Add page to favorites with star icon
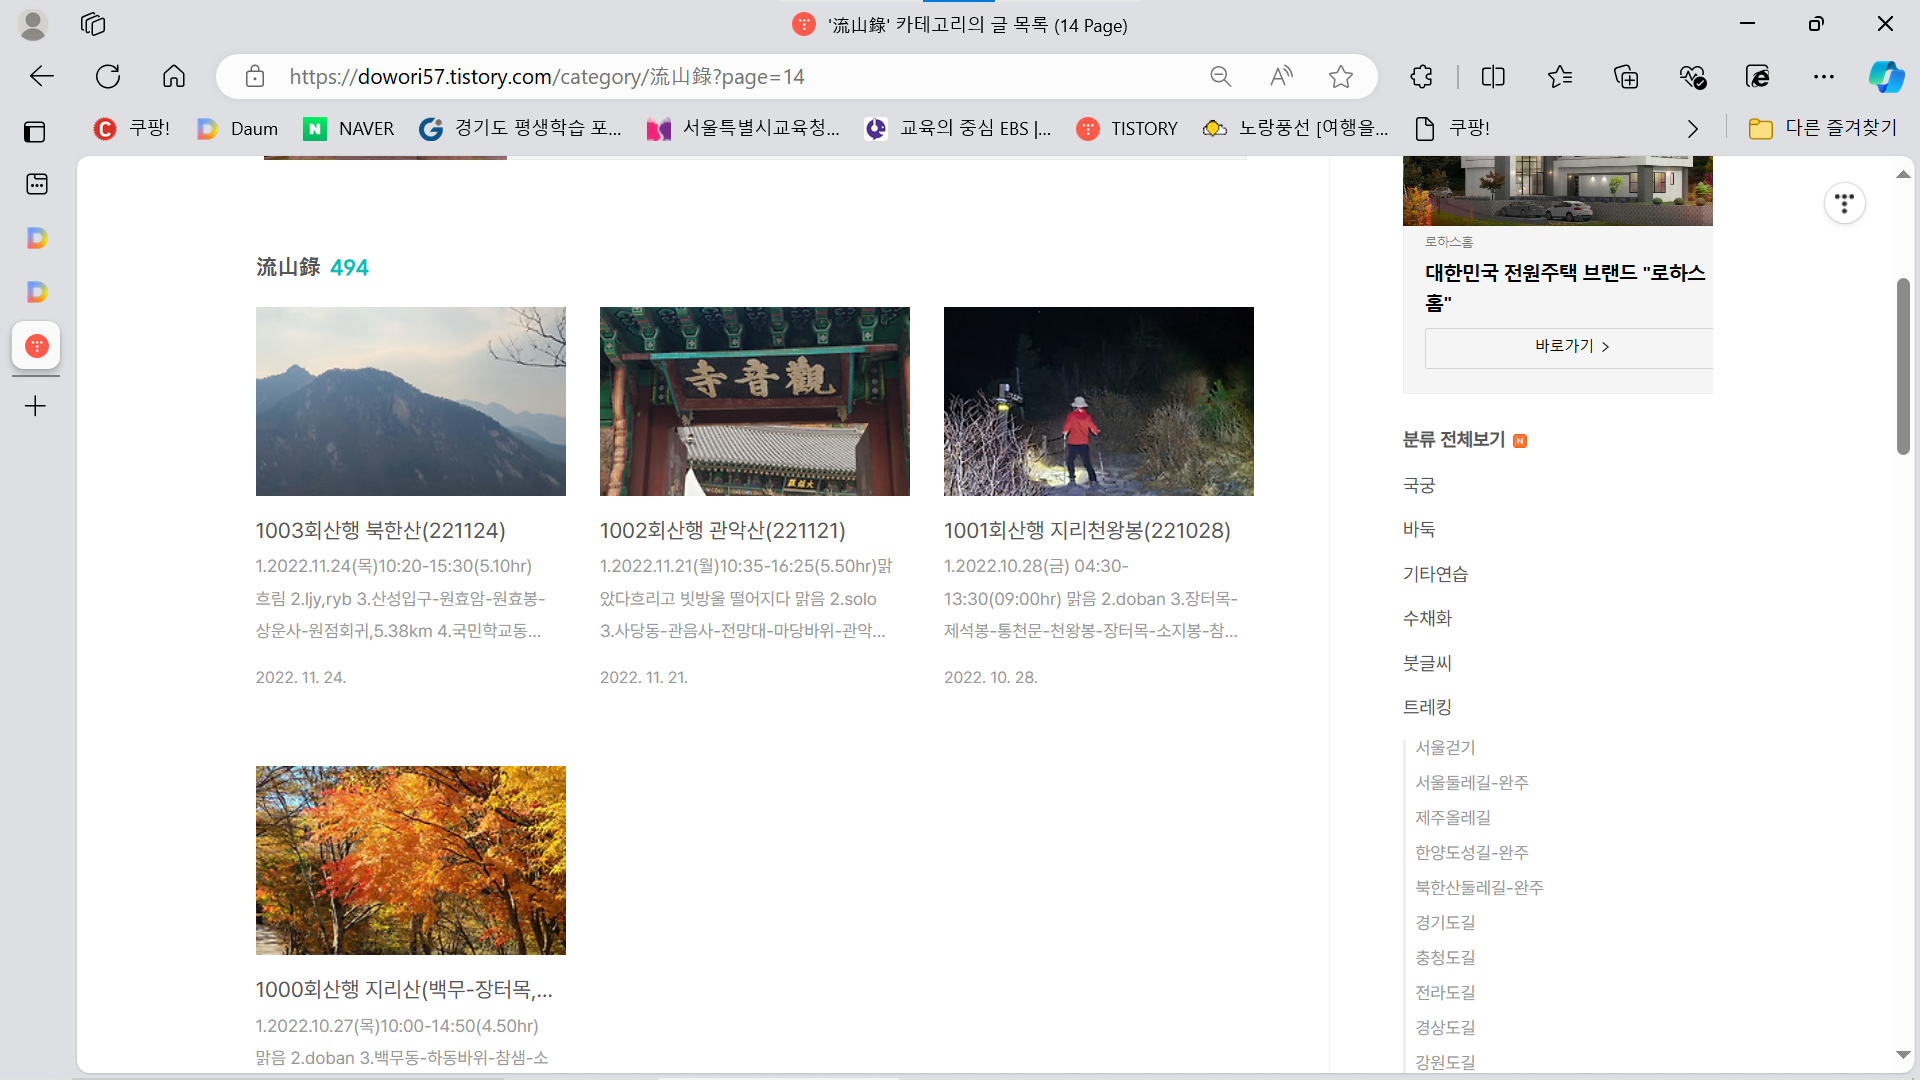 click(1341, 77)
